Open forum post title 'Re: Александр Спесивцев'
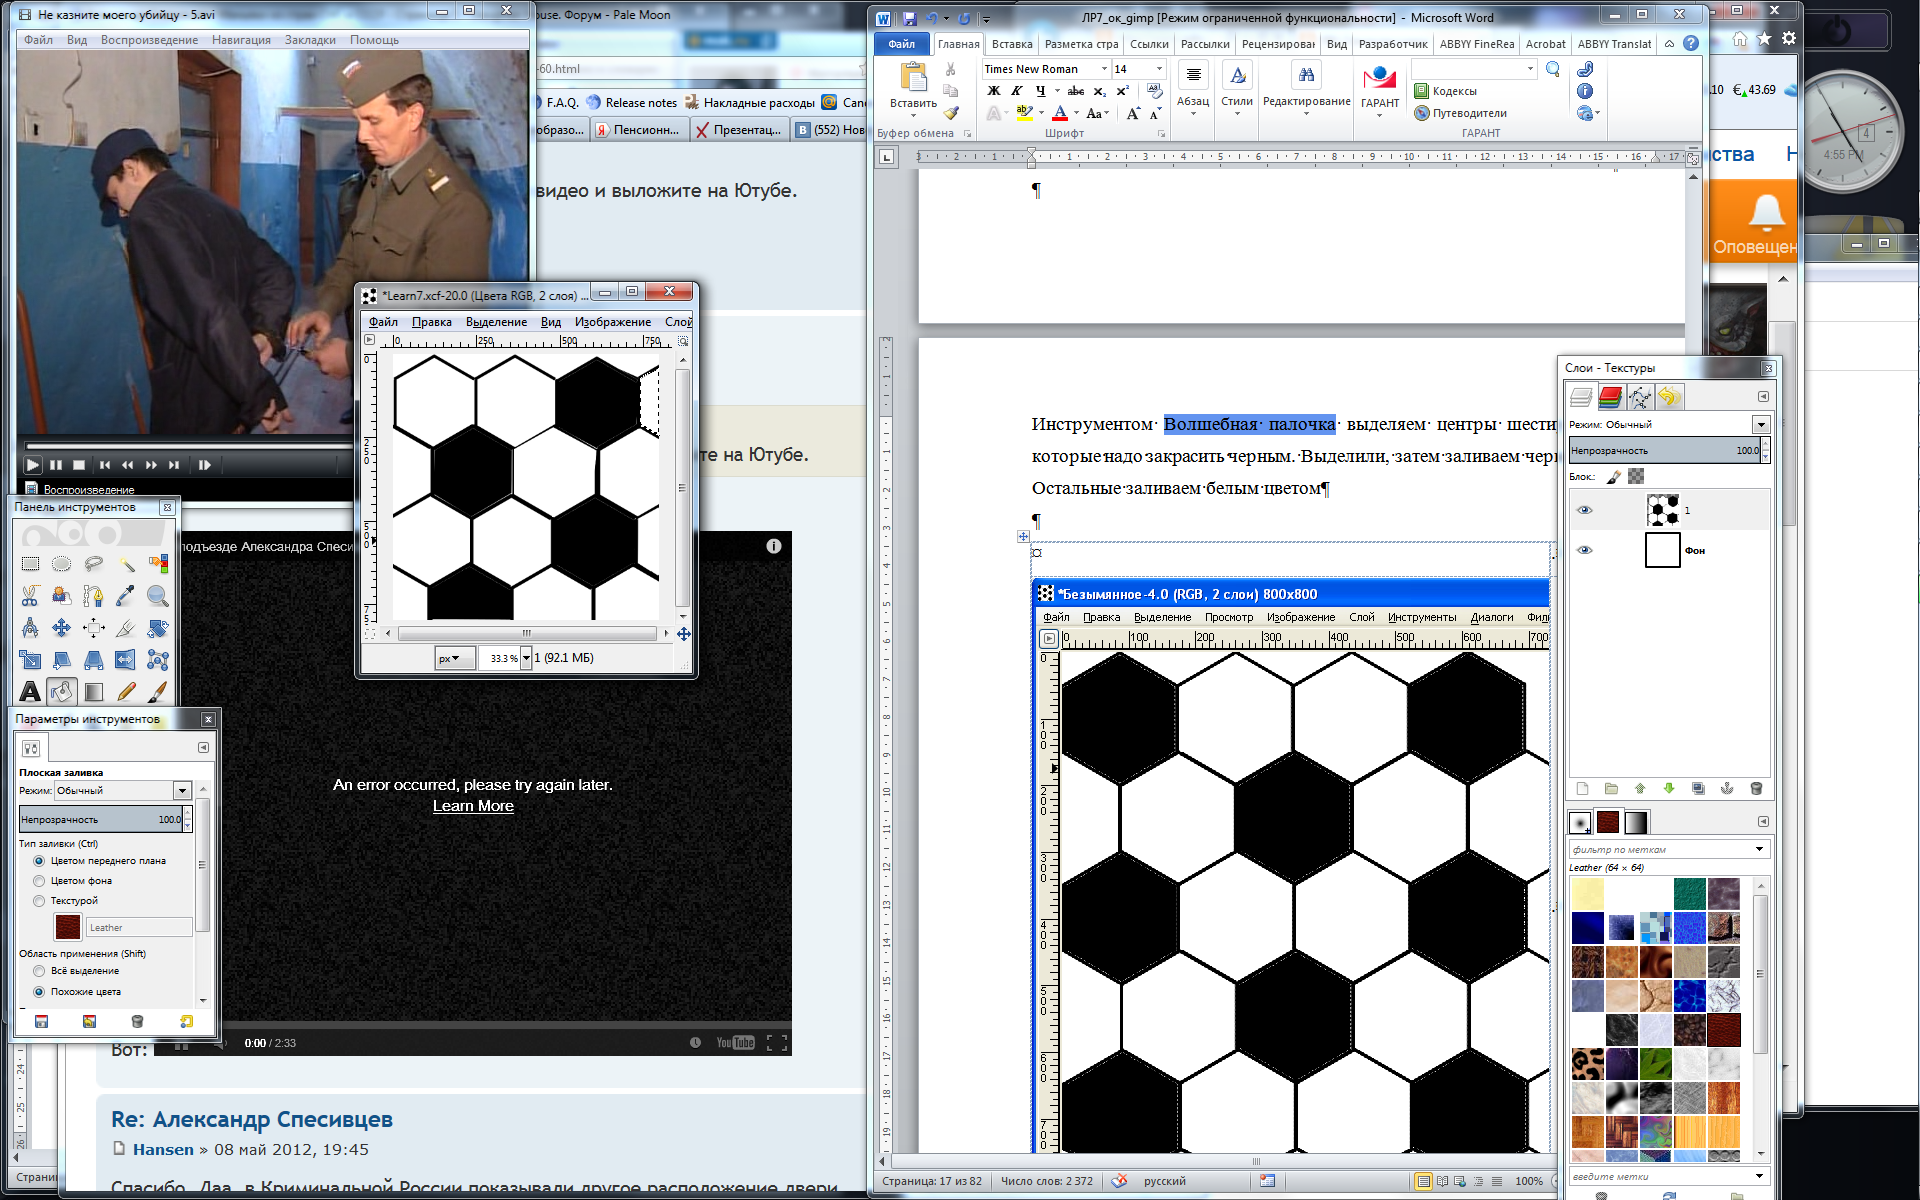Image resolution: width=1920 pixels, height=1200 pixels. pos(252,1120)
